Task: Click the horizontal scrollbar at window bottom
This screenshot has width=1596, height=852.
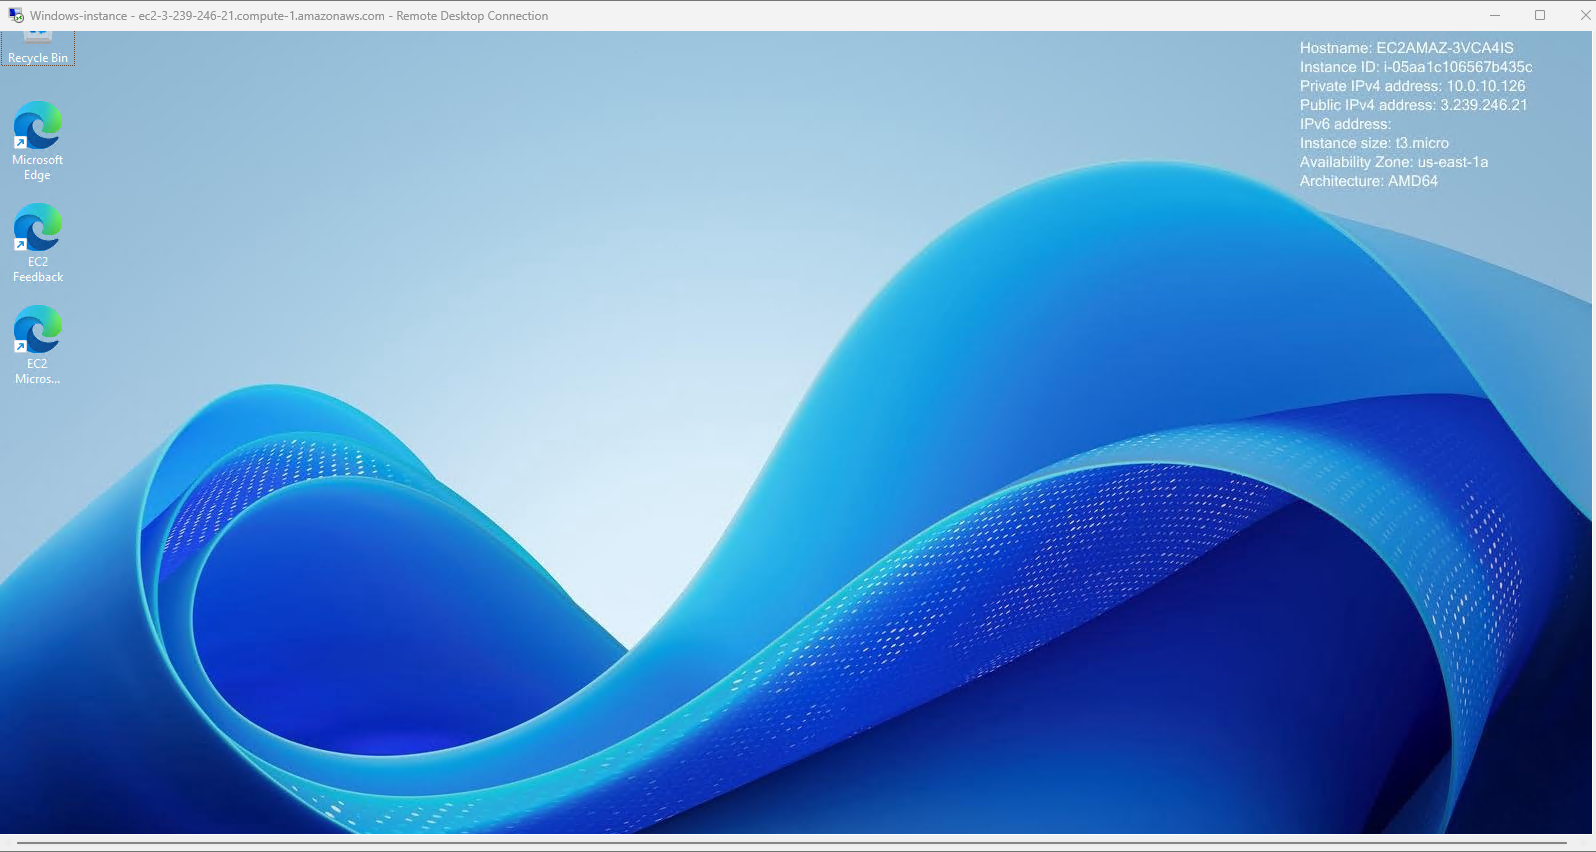Action: click(790, 843)
